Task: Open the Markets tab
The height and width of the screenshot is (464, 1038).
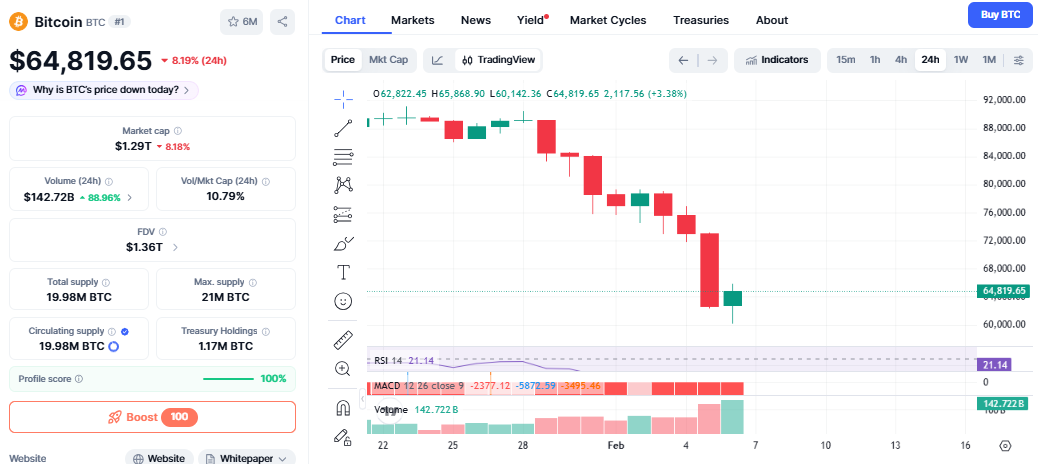Action: (412, 20)
